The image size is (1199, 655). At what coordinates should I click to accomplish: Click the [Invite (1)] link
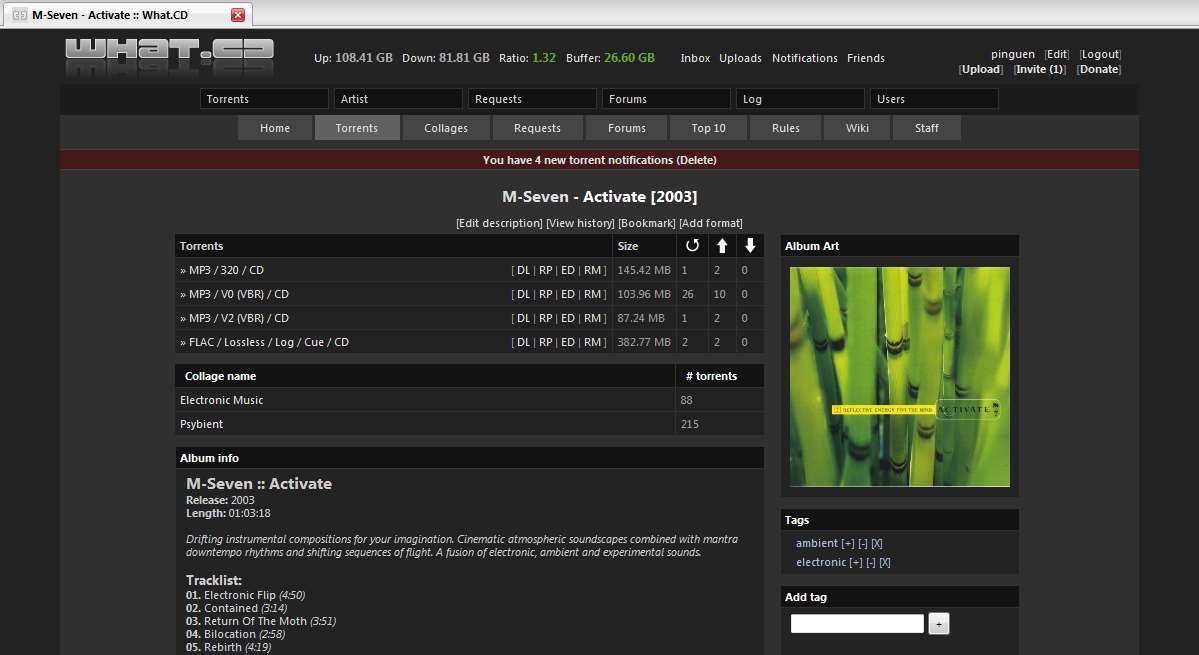point(1040,70)
